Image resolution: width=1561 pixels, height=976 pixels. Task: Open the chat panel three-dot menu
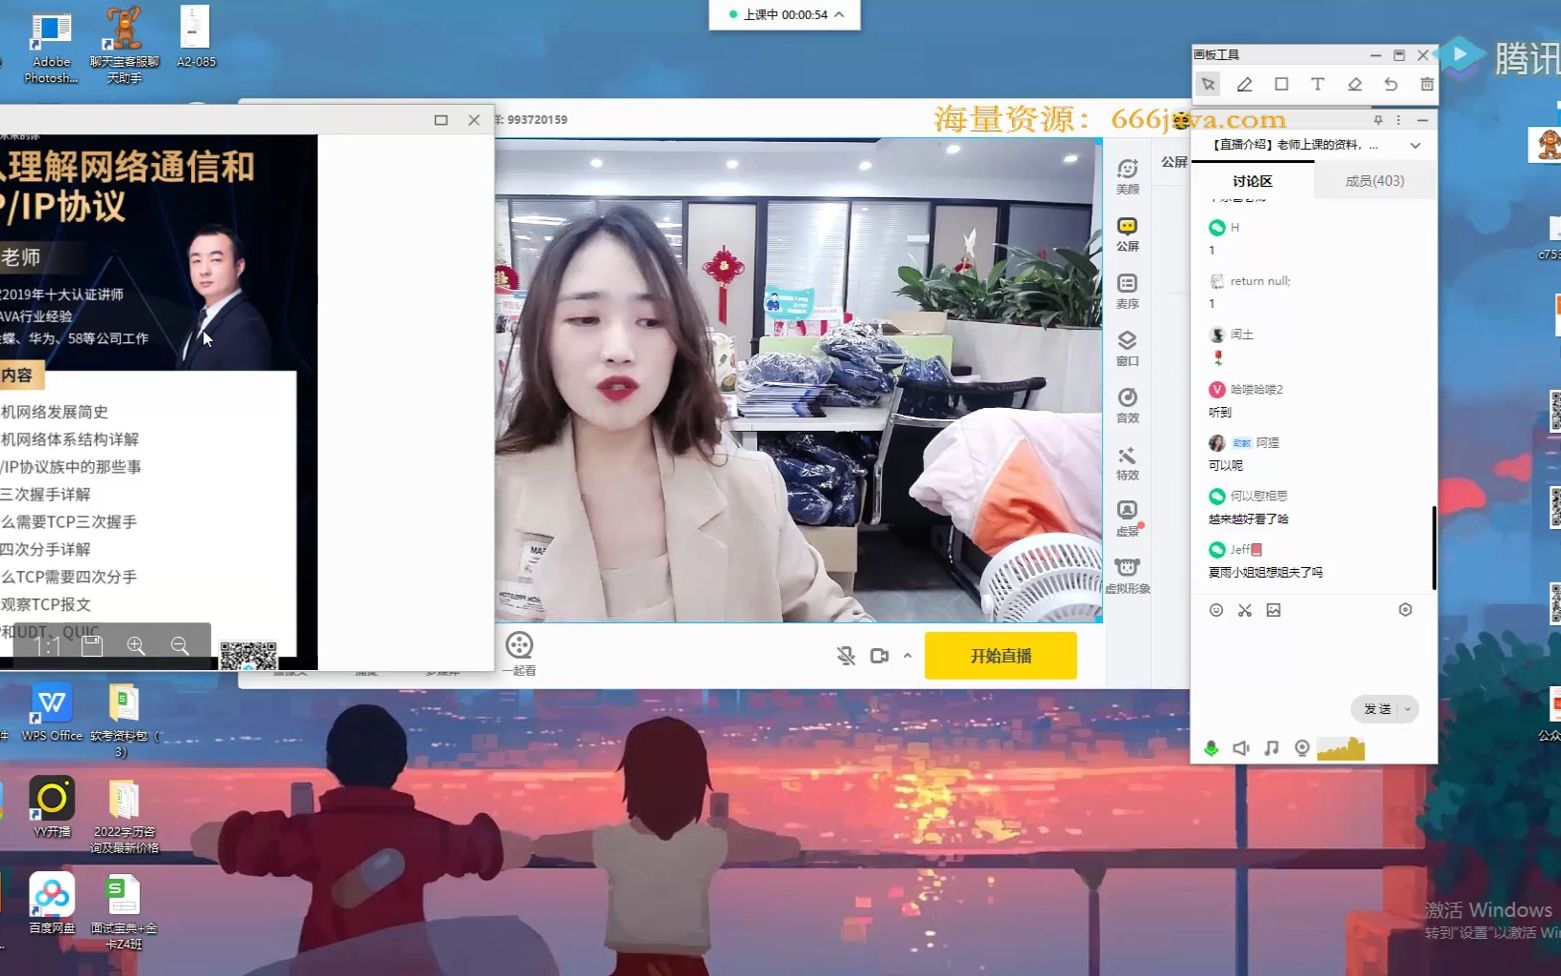(x=1399, y=120)
